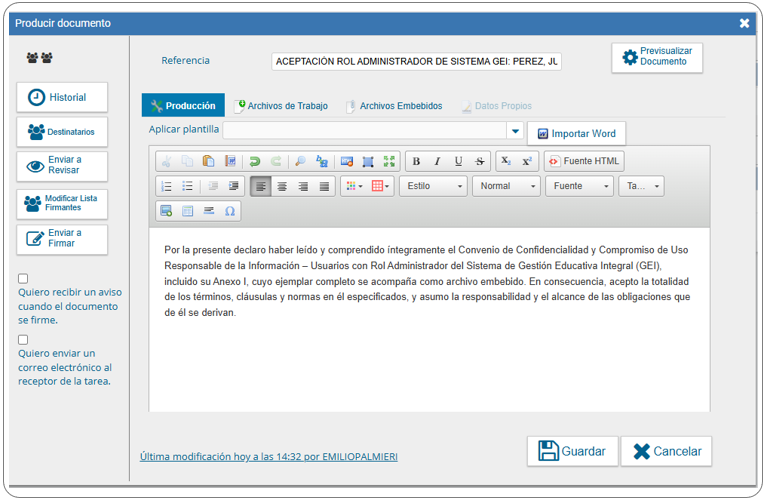Open the Última modificación link
Image resolution: width=765 pixels, height=501 pixels.
pyautogui.click(x=269, y=457)
